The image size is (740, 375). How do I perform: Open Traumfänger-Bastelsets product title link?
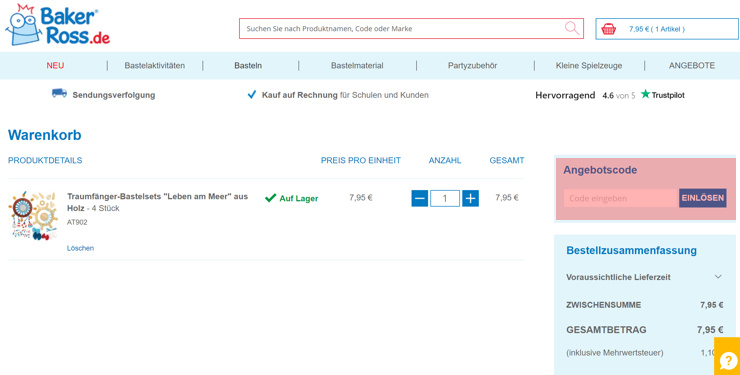[157, 202]
